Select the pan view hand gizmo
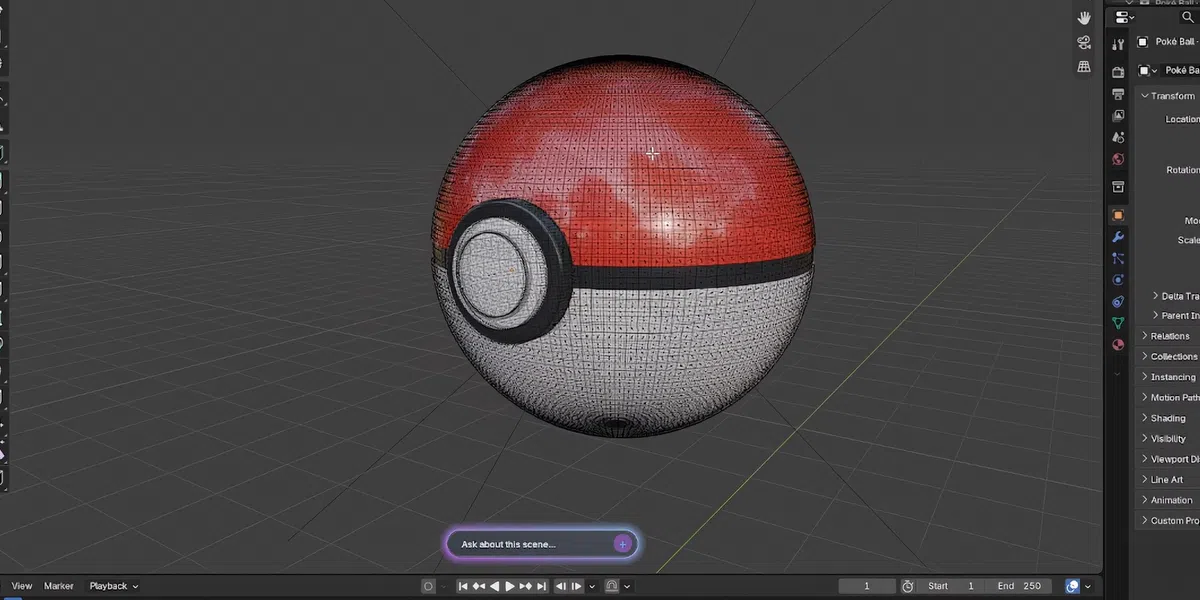This screenshot has width=1200, height=600. (x=1084, y=17)
